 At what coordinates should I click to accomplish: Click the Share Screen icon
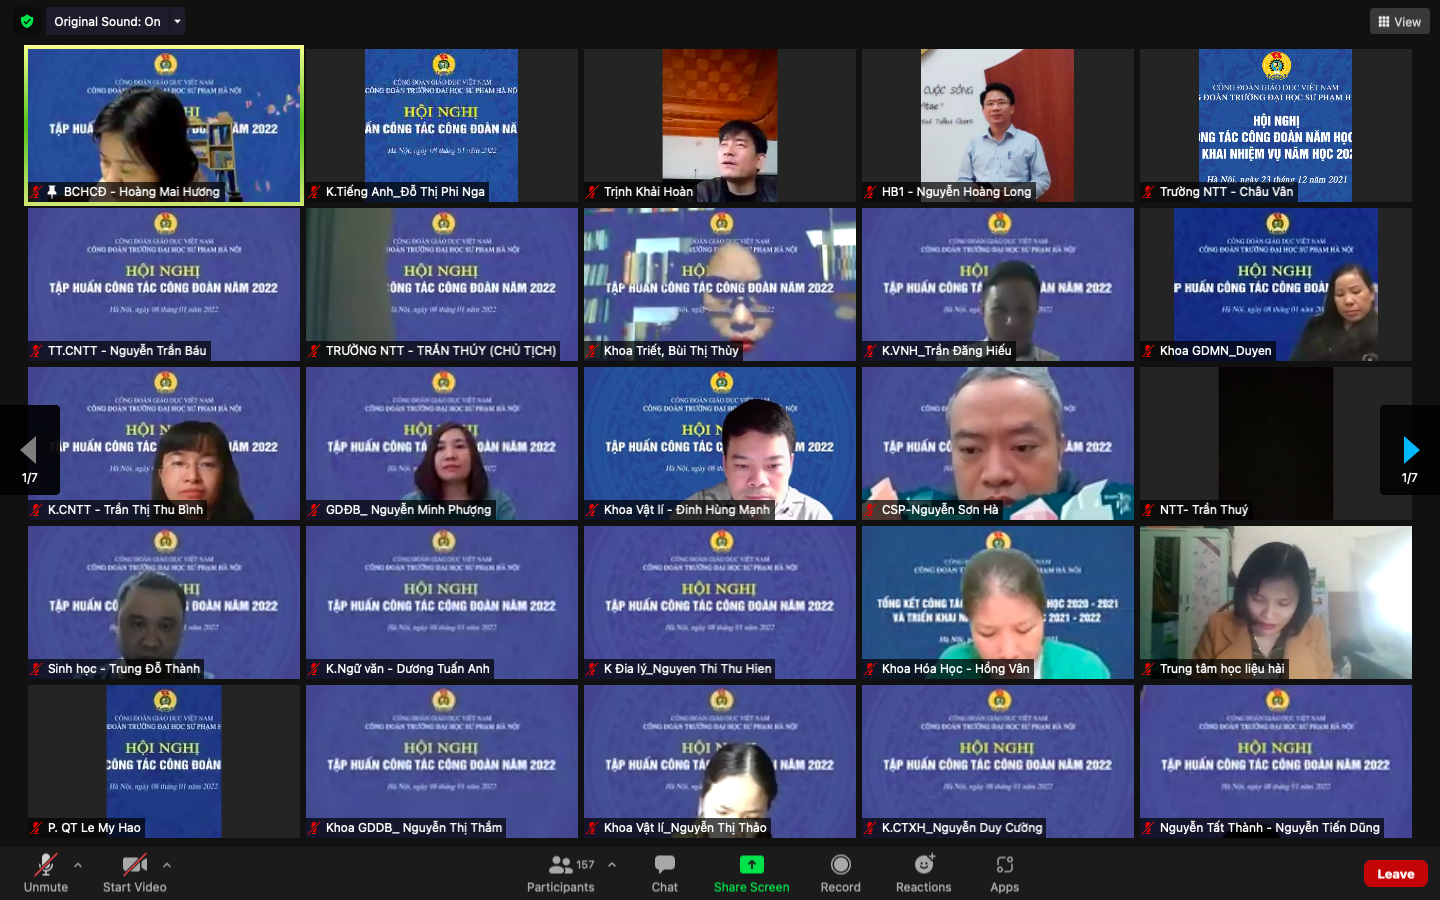pyautogui.click(x=751, y=865)
